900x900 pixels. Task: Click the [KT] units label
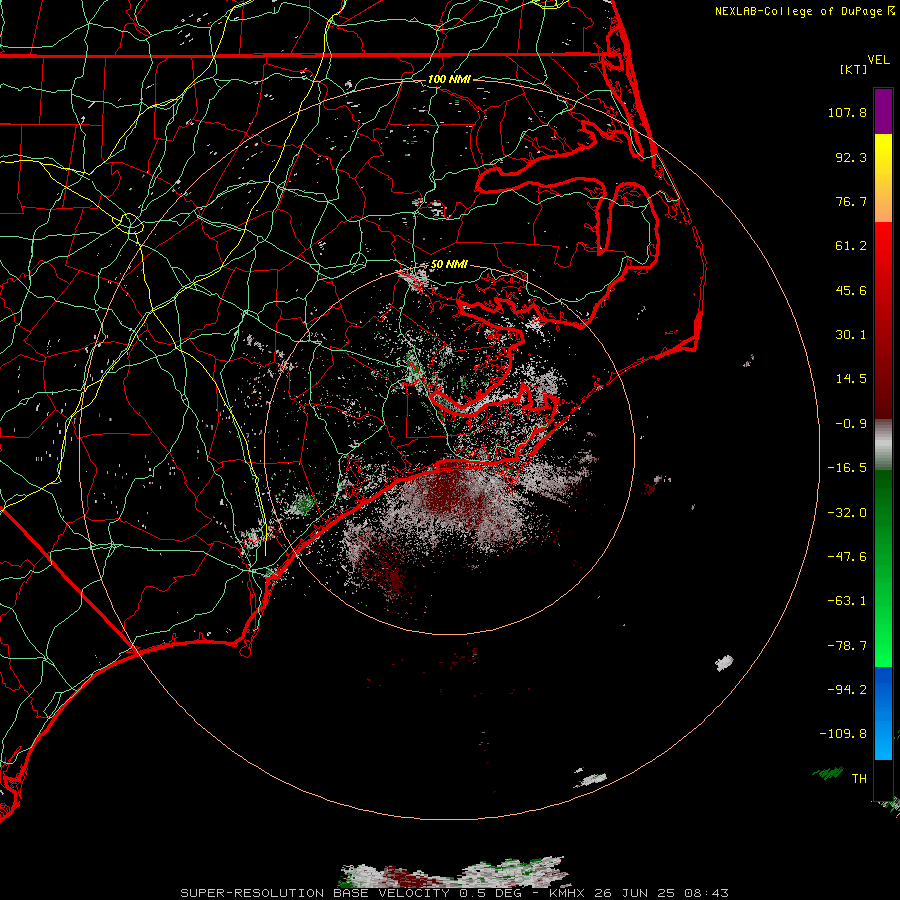coord(854,69)
